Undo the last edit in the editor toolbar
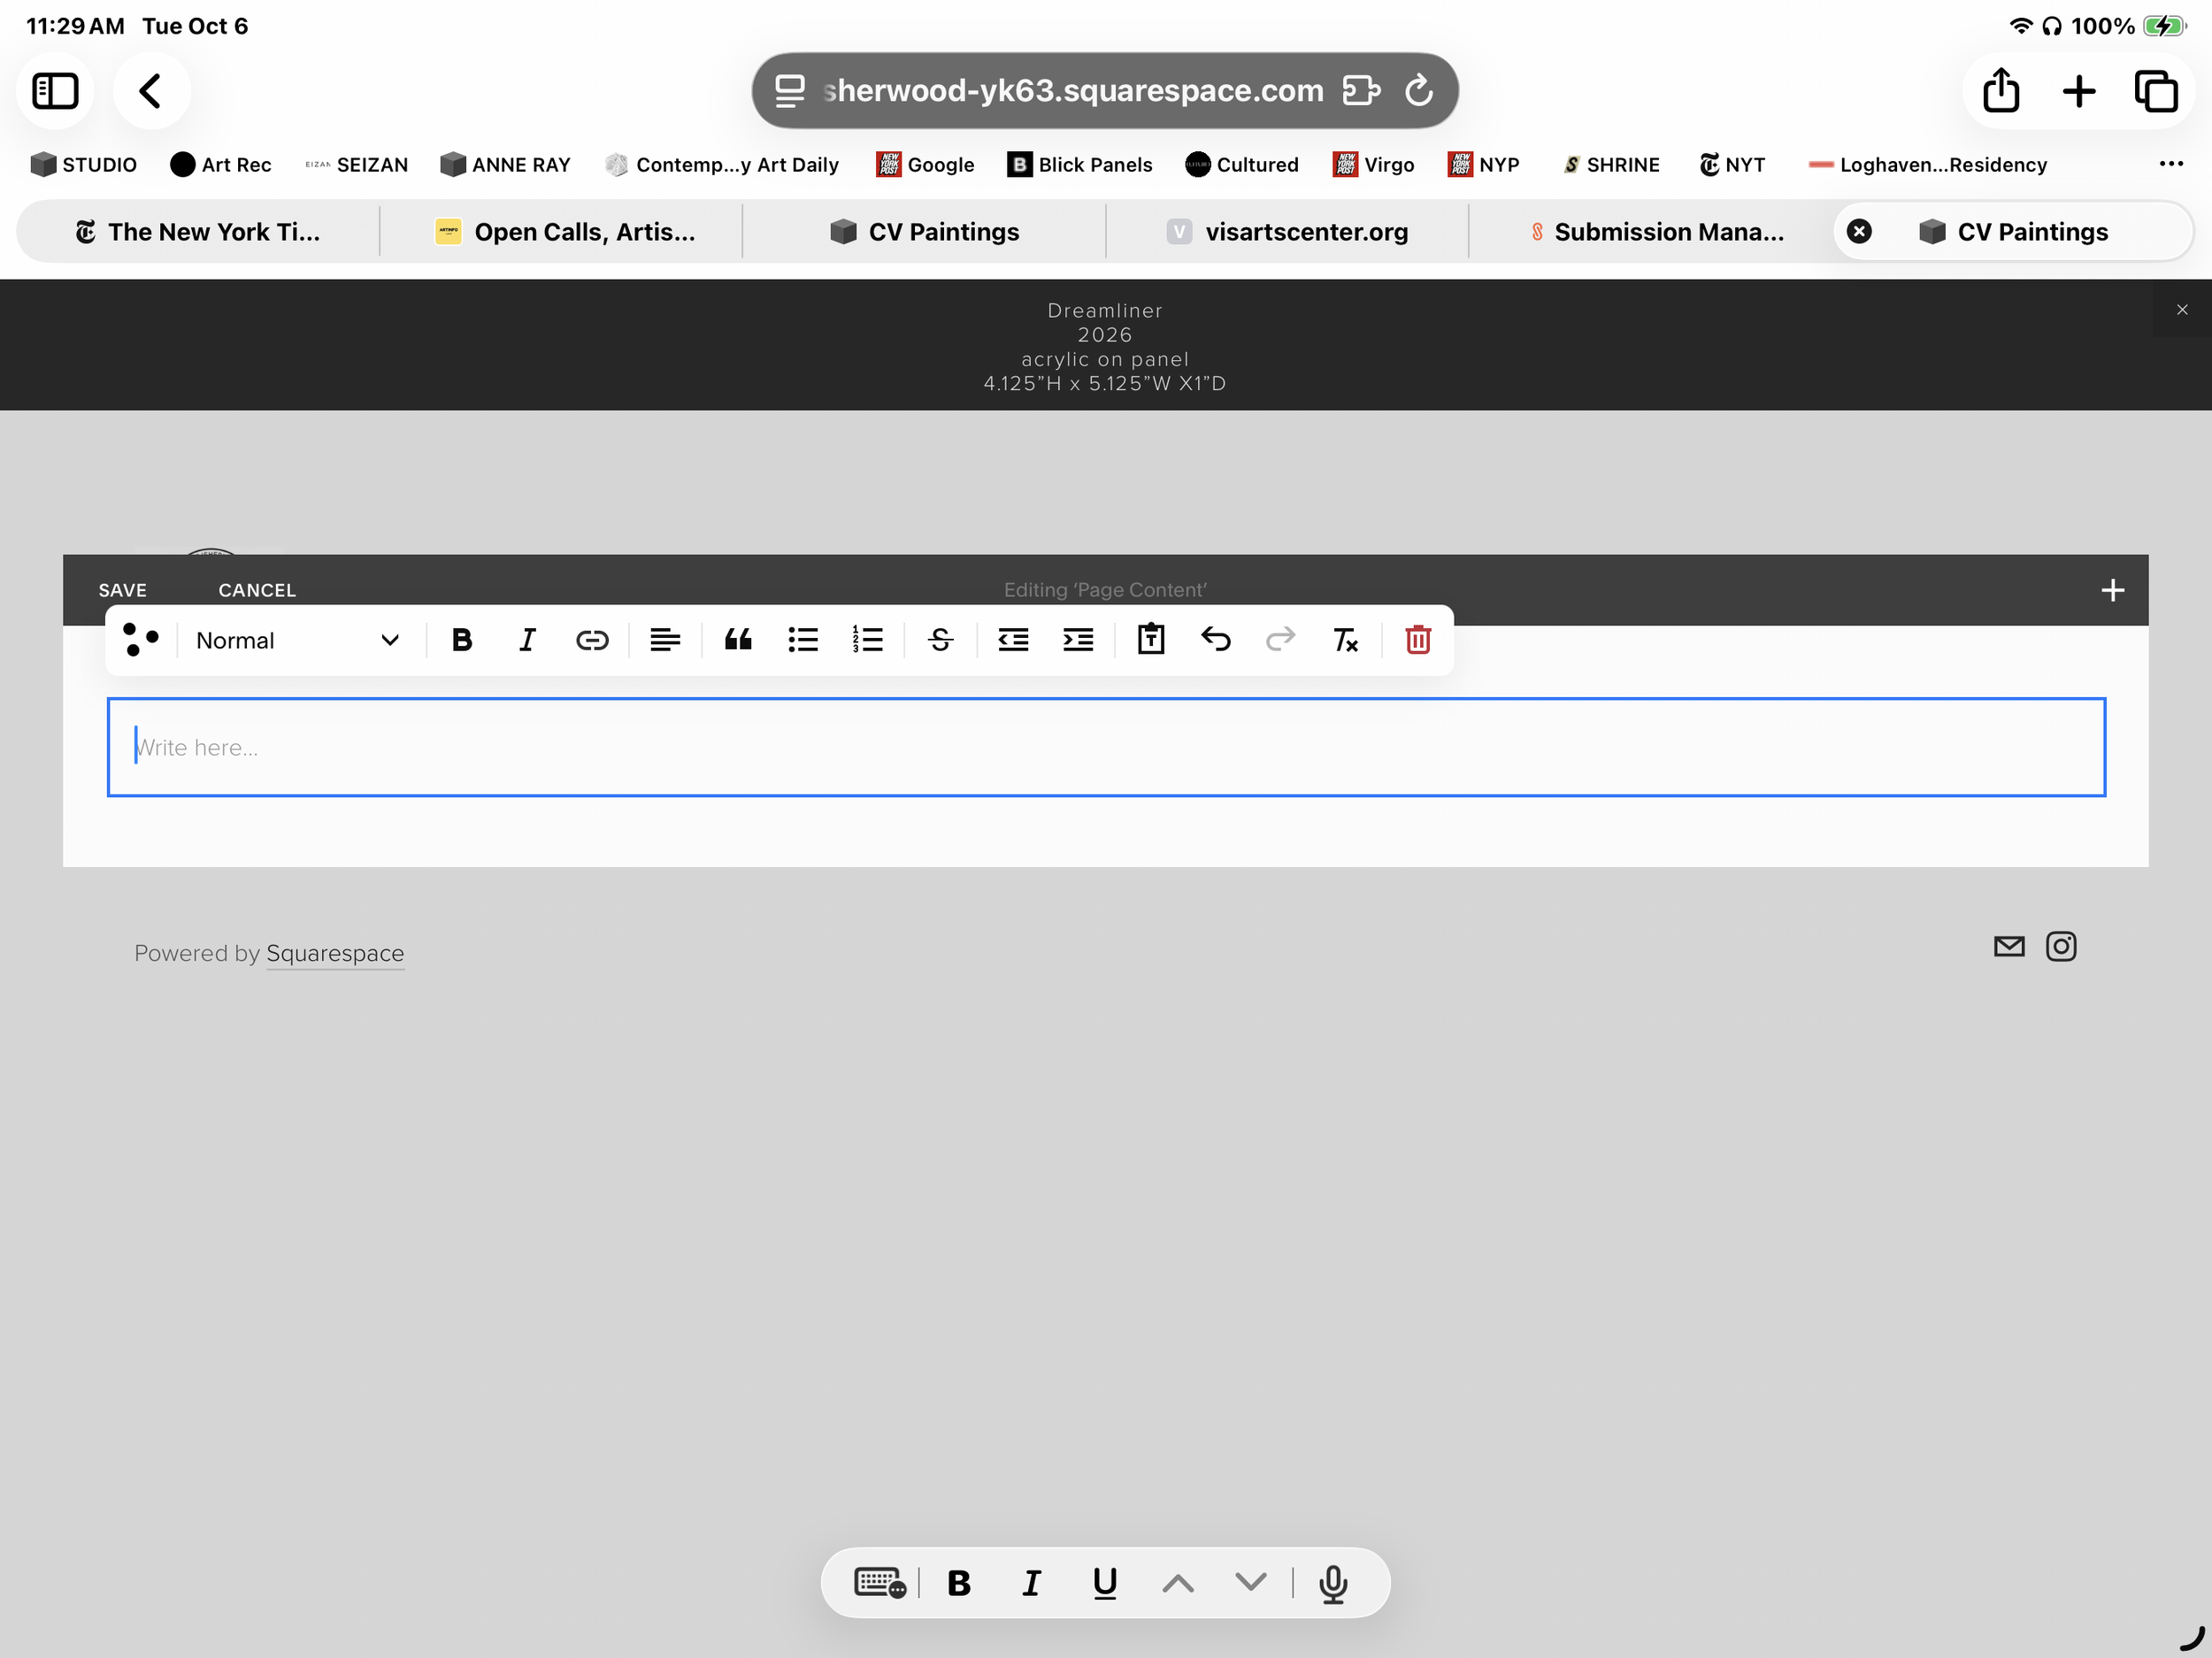Screen dimensions: 2212x1658 pyautogui.click(x=1215, y=639)
